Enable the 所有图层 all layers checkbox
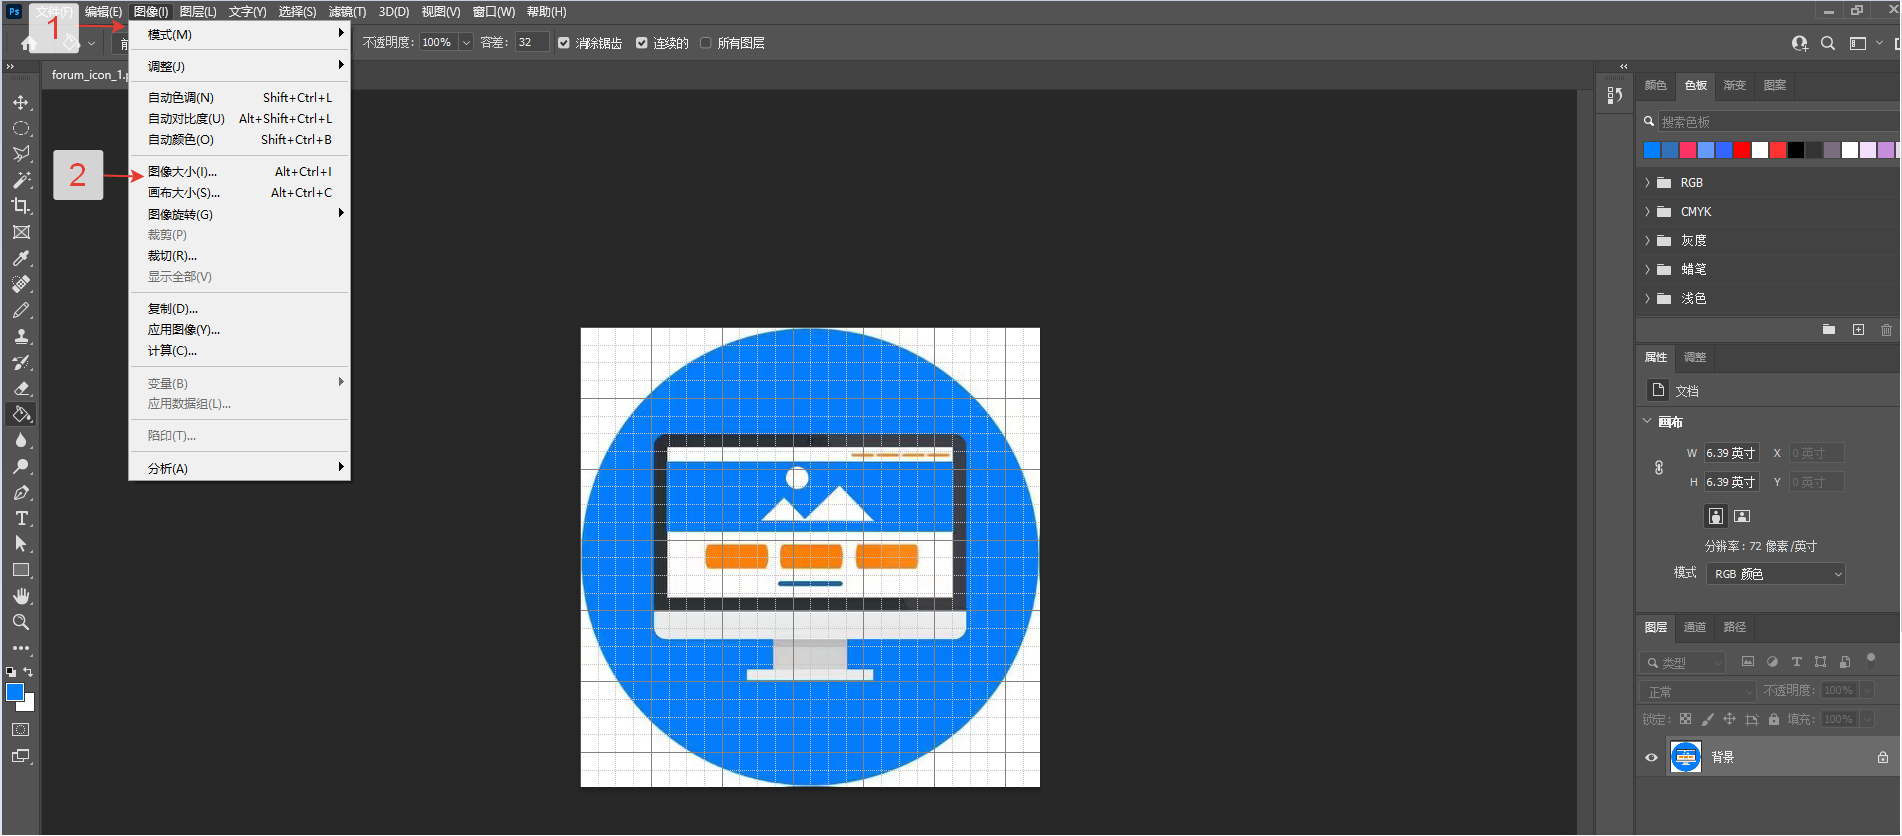 706,43
